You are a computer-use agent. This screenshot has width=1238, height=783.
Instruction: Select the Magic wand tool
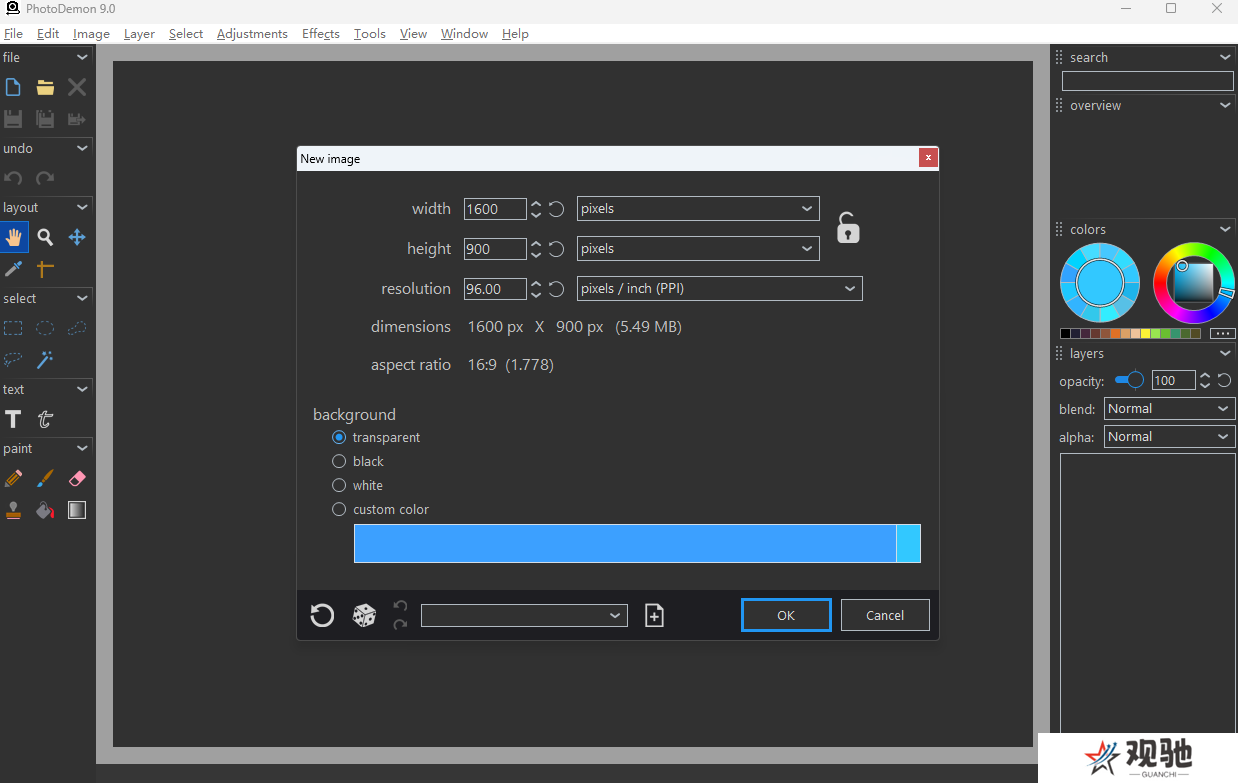click(x=45, y=359)
